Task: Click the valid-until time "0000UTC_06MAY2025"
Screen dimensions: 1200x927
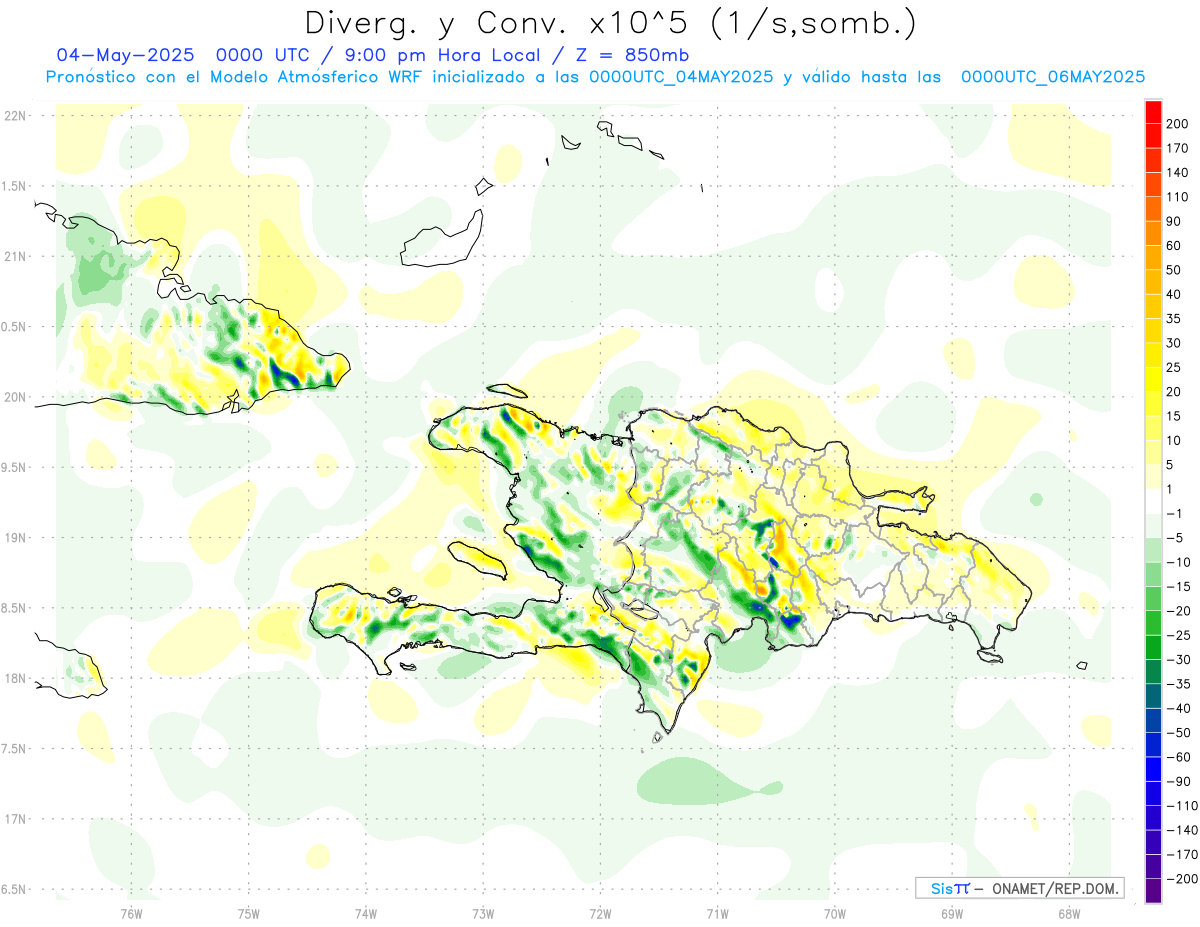Action: click(1053, 77)
